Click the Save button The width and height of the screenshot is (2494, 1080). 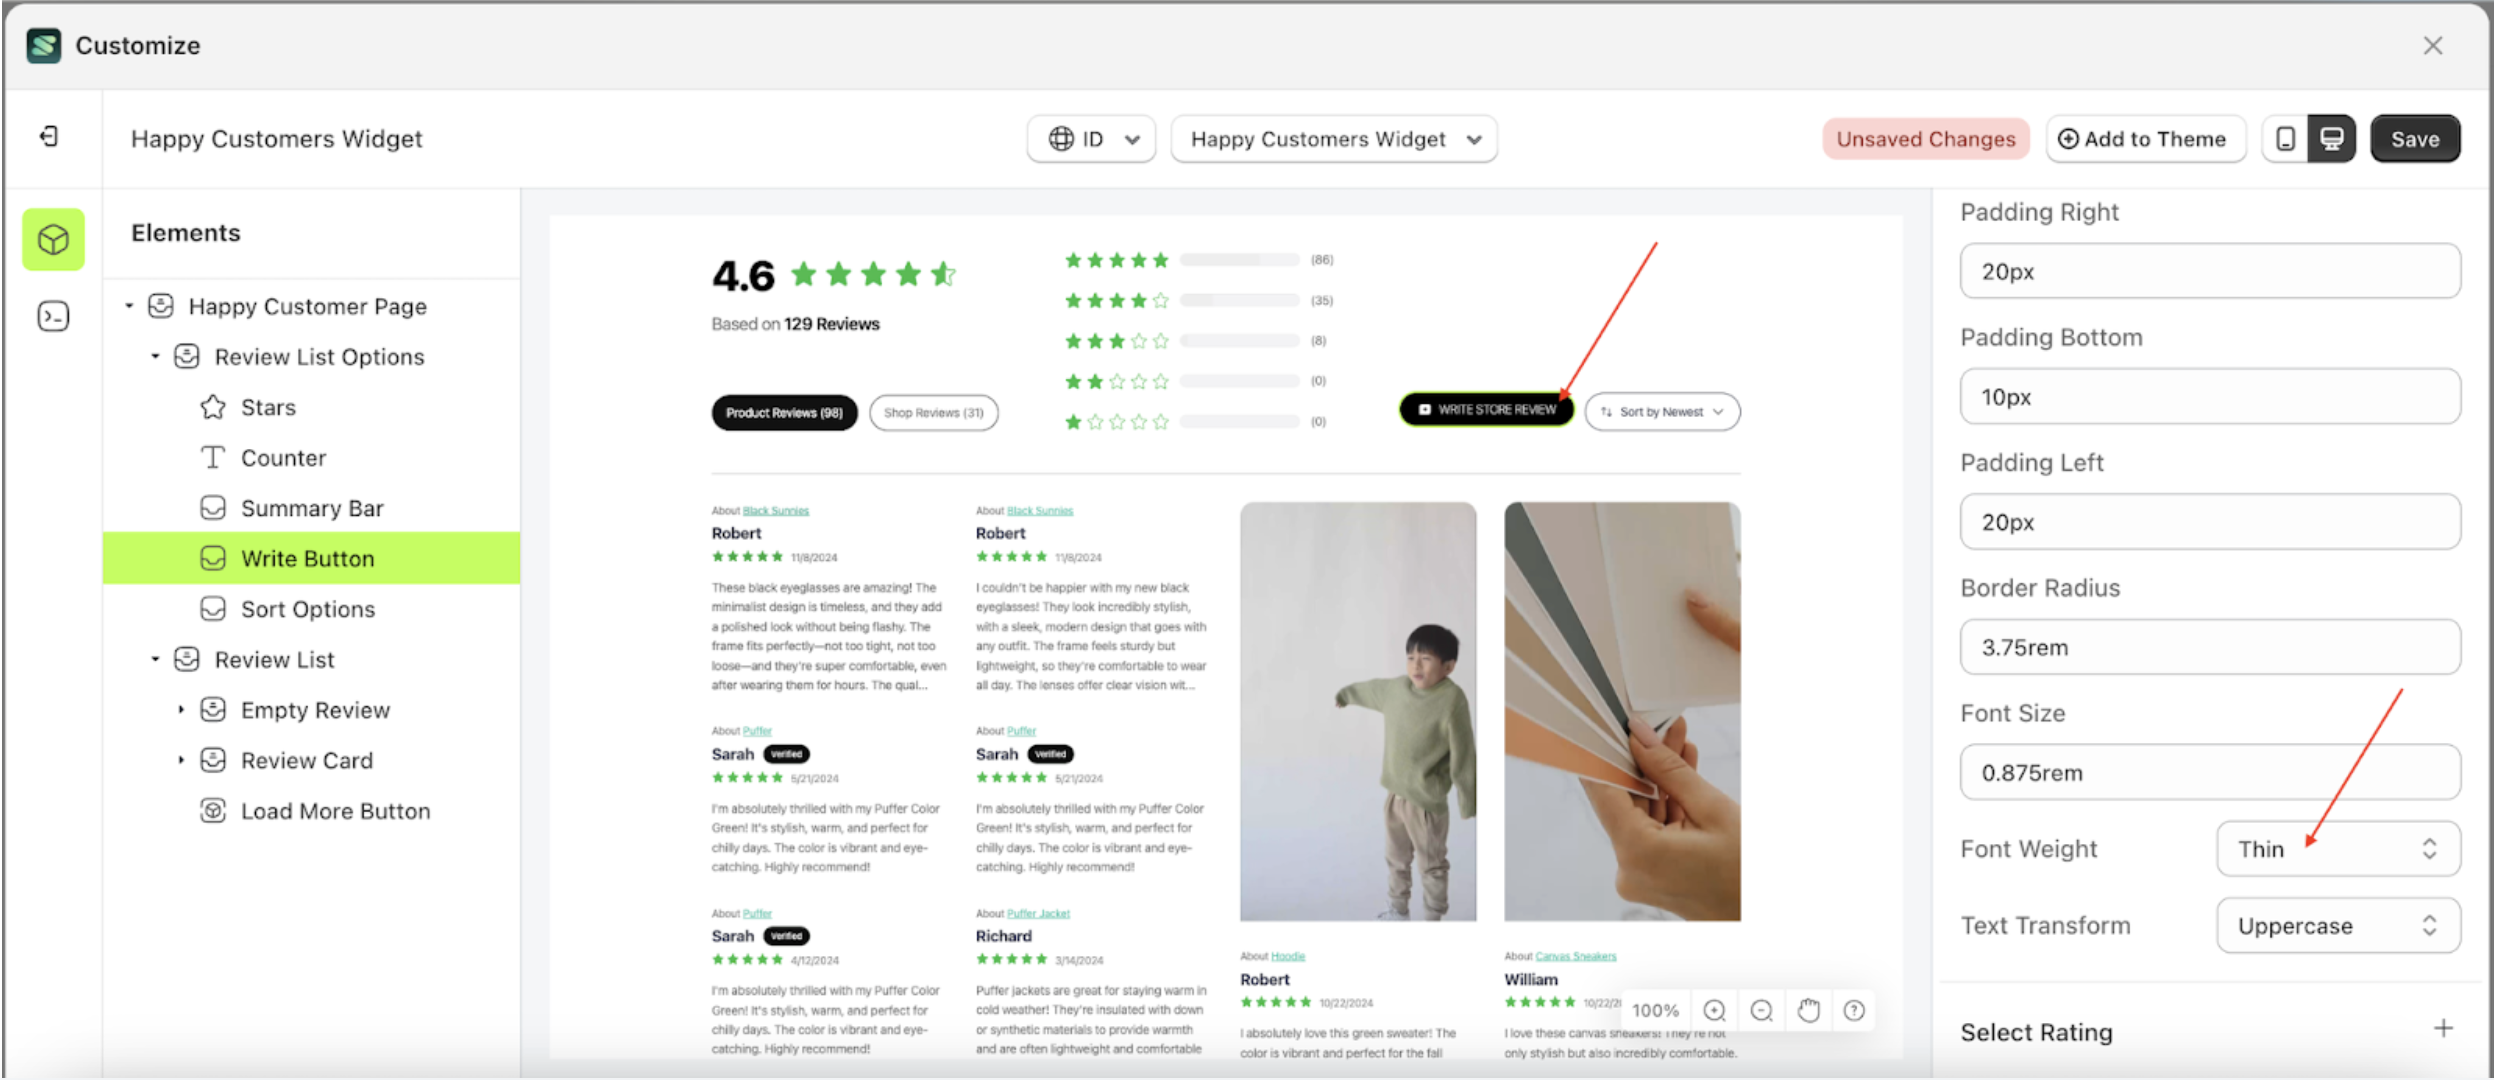click(x=2414, y=138)
